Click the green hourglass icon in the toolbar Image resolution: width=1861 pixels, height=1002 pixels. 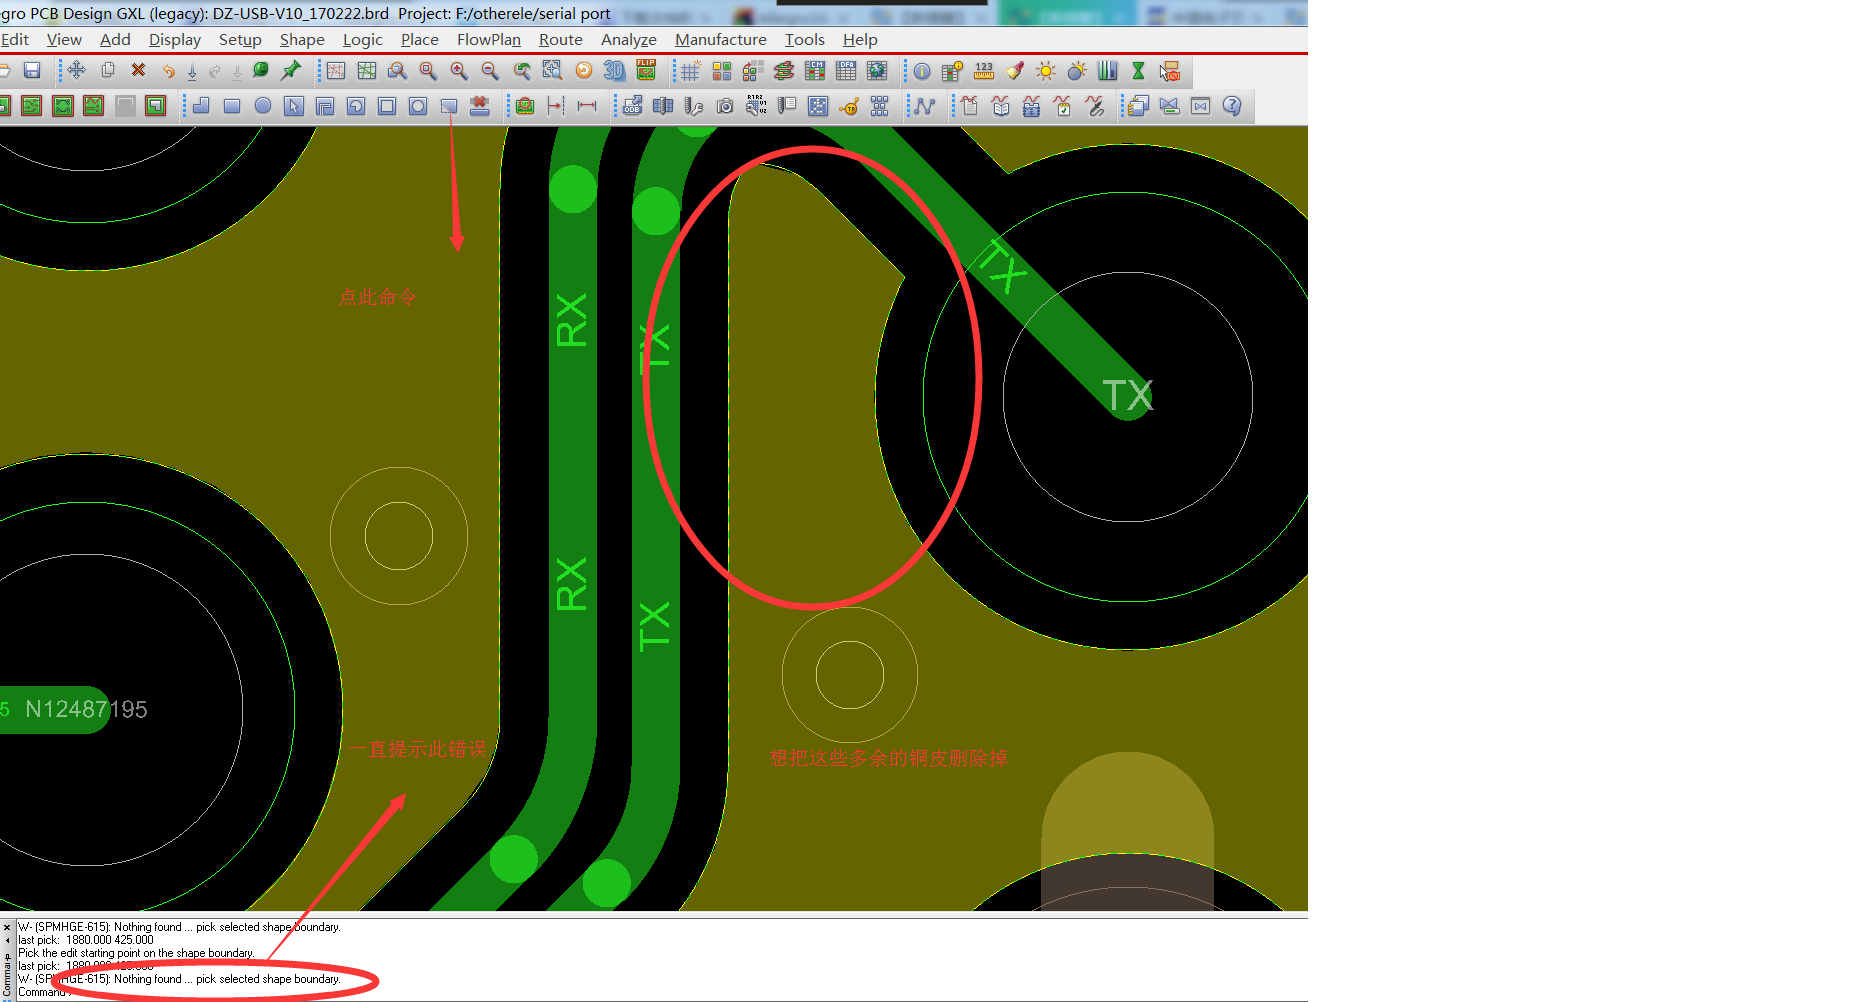click(x=1138, y=70)
